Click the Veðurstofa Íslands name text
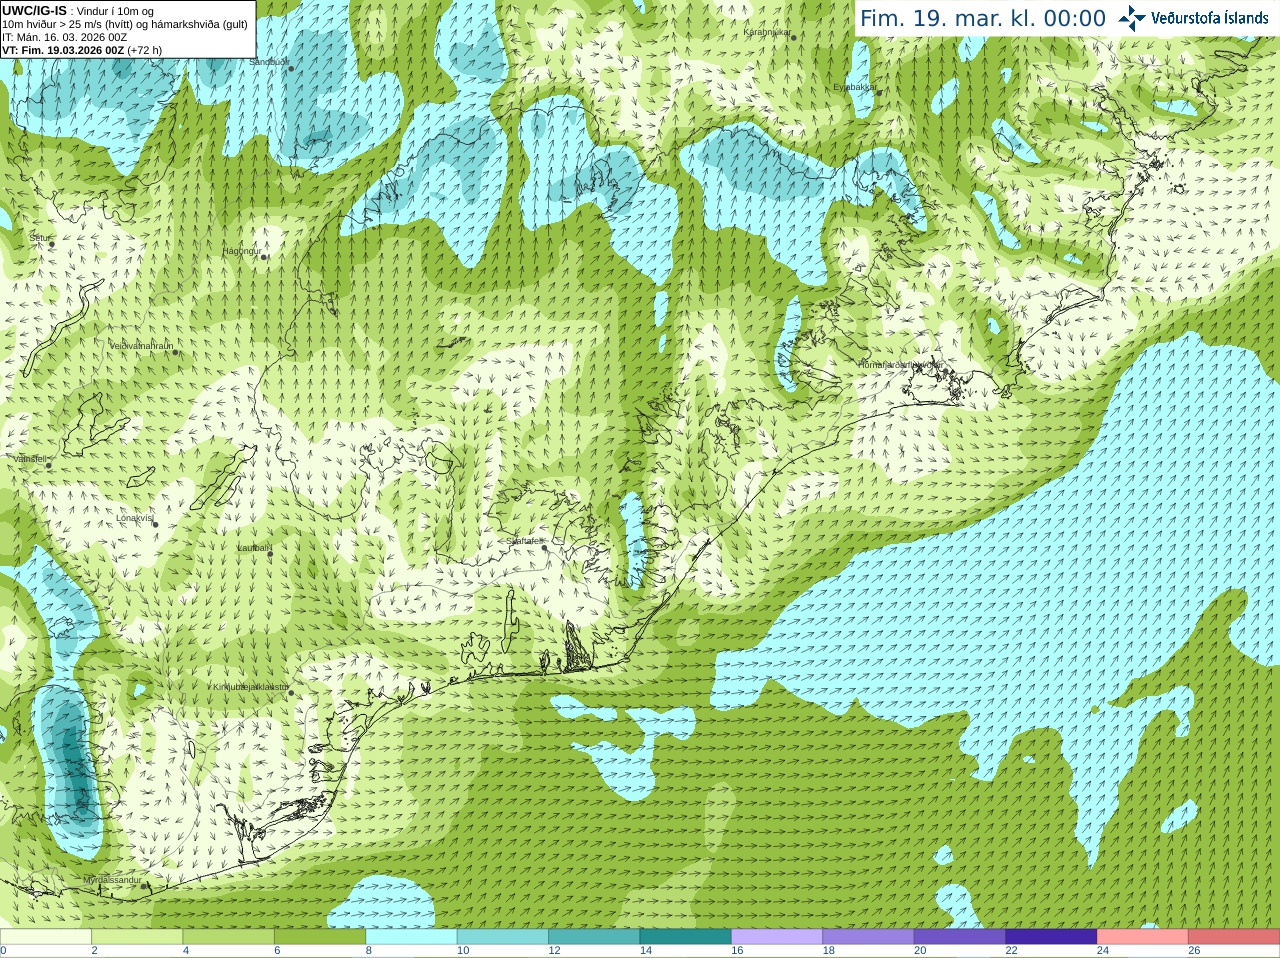This screenshot has width=1280, height=958. [1210, 18]
